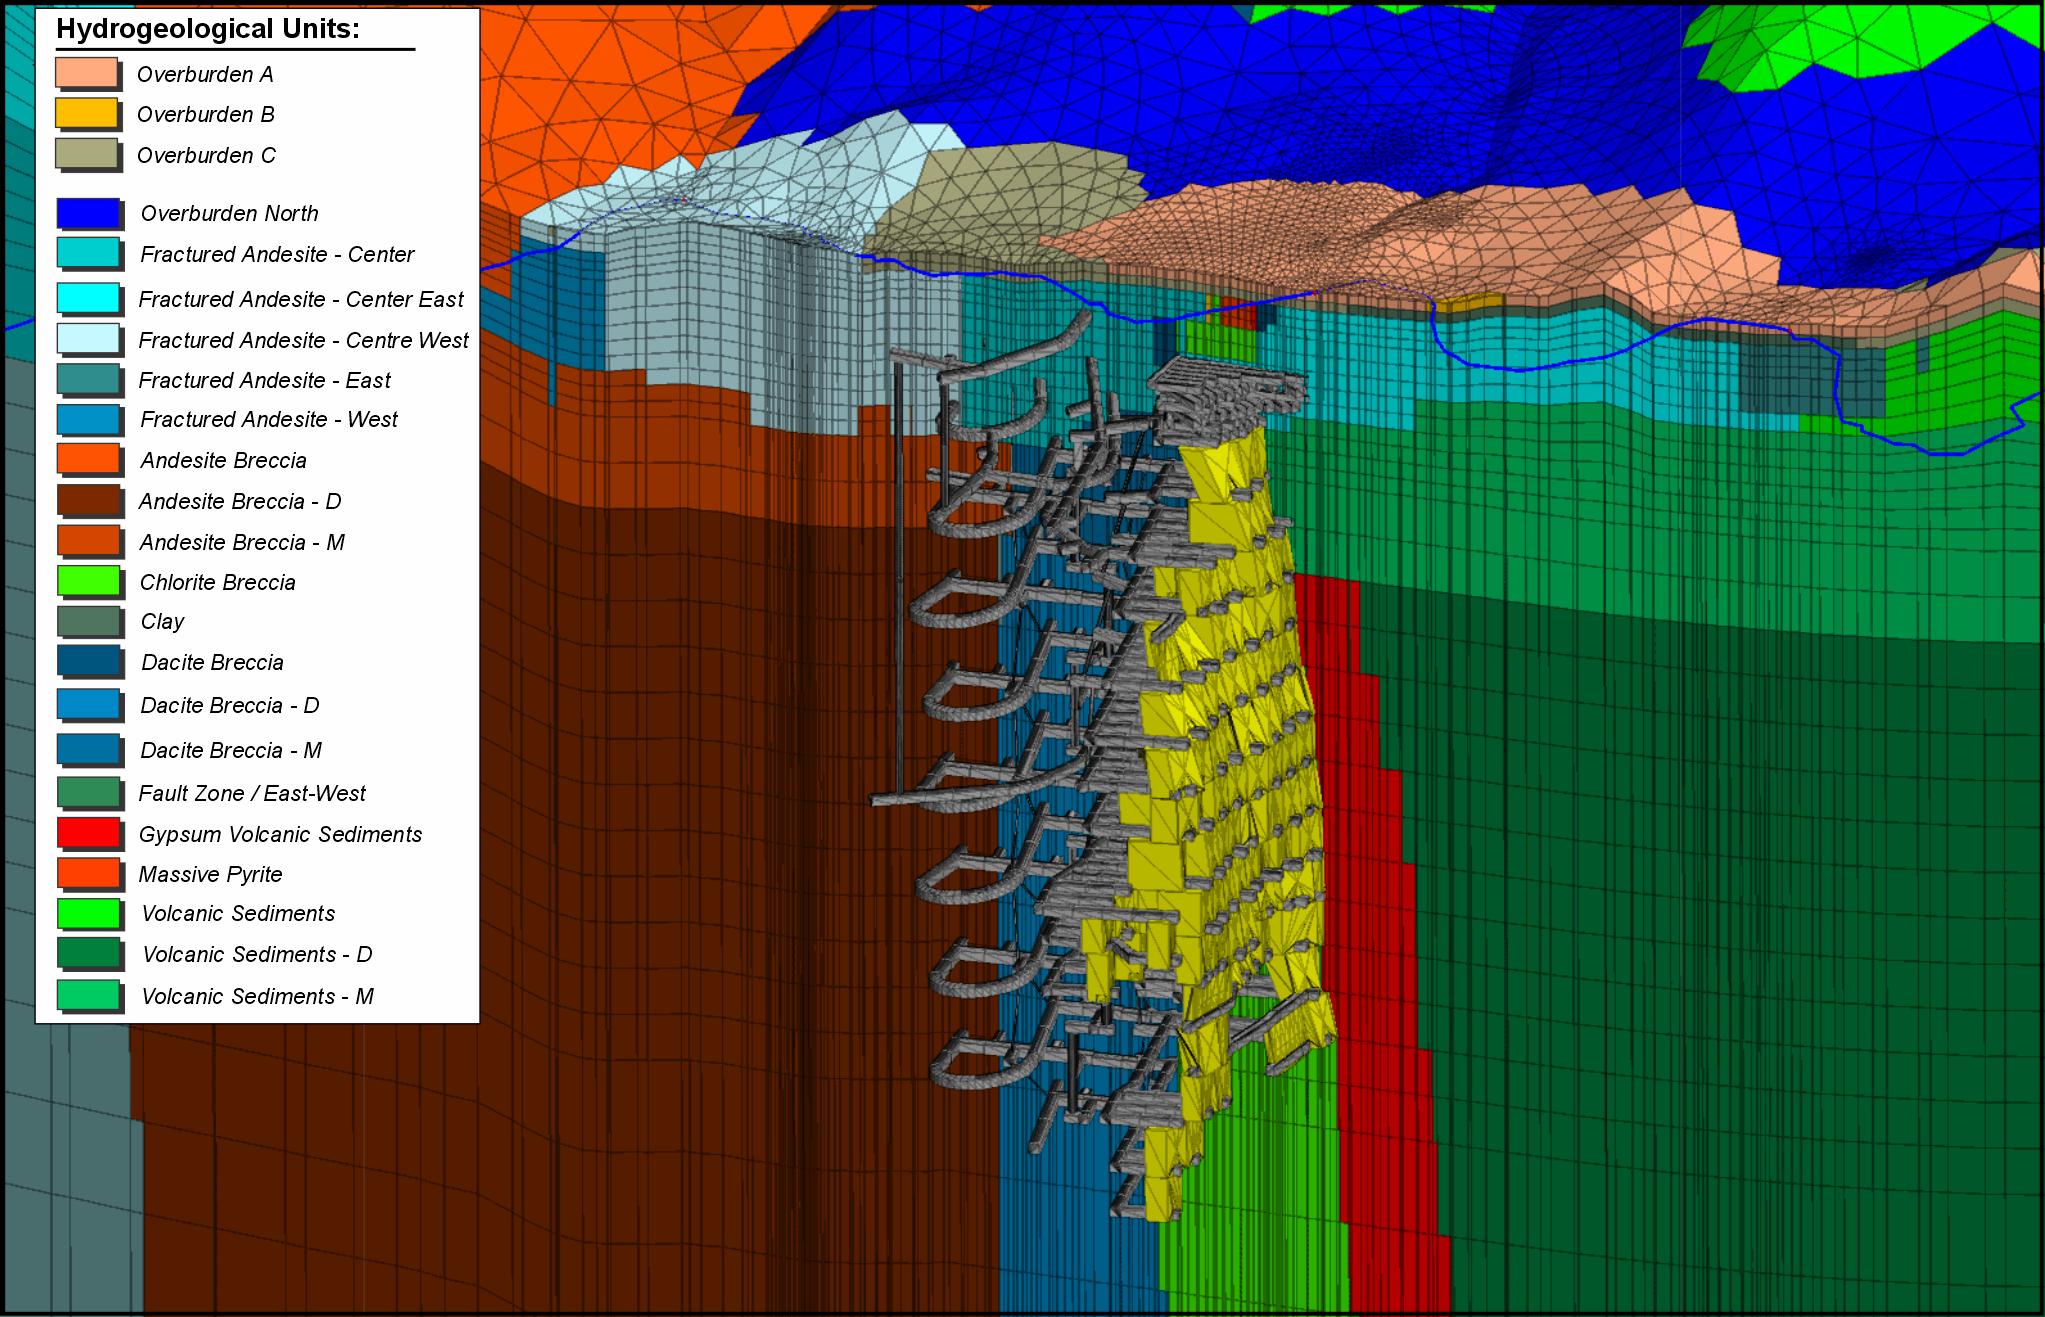Select the Fractured Andesite - Center East swatch
Image resolution: width=2045 pixels, height=1317 pixels.
[89, 298]
